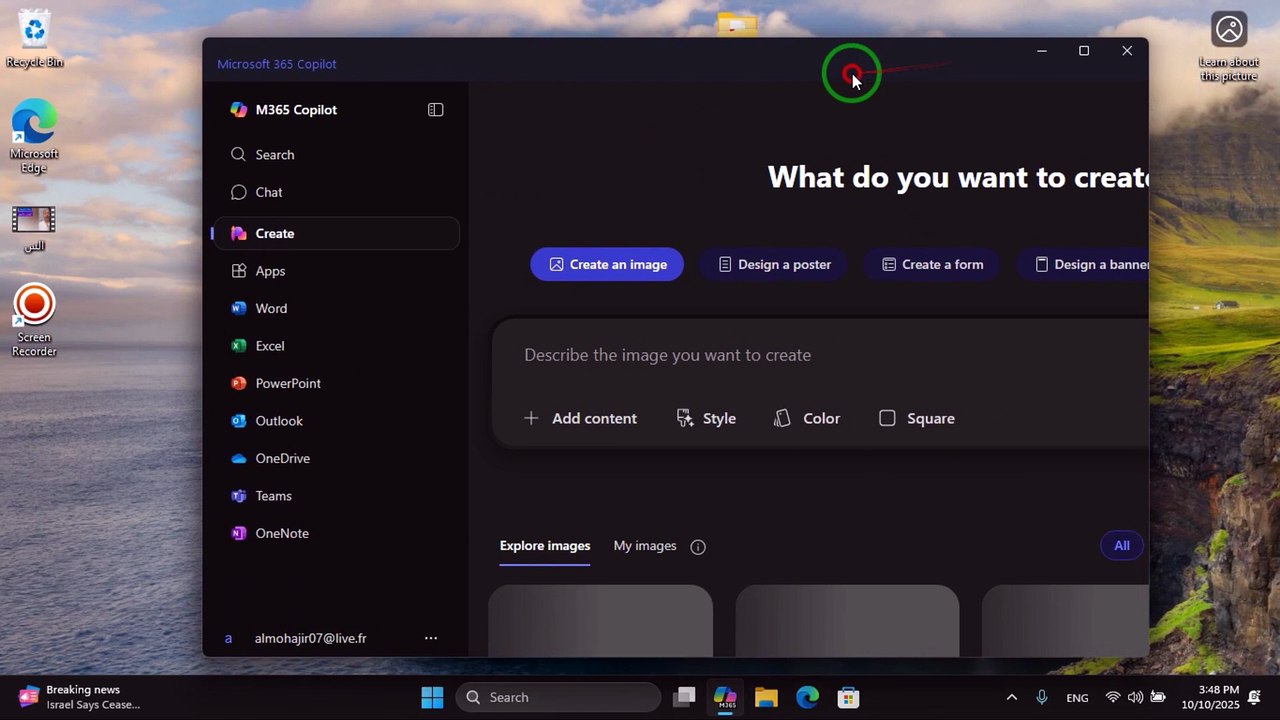Click the taskbar Search box
This screenshot has width=1280, height=720.
(558, 697)
